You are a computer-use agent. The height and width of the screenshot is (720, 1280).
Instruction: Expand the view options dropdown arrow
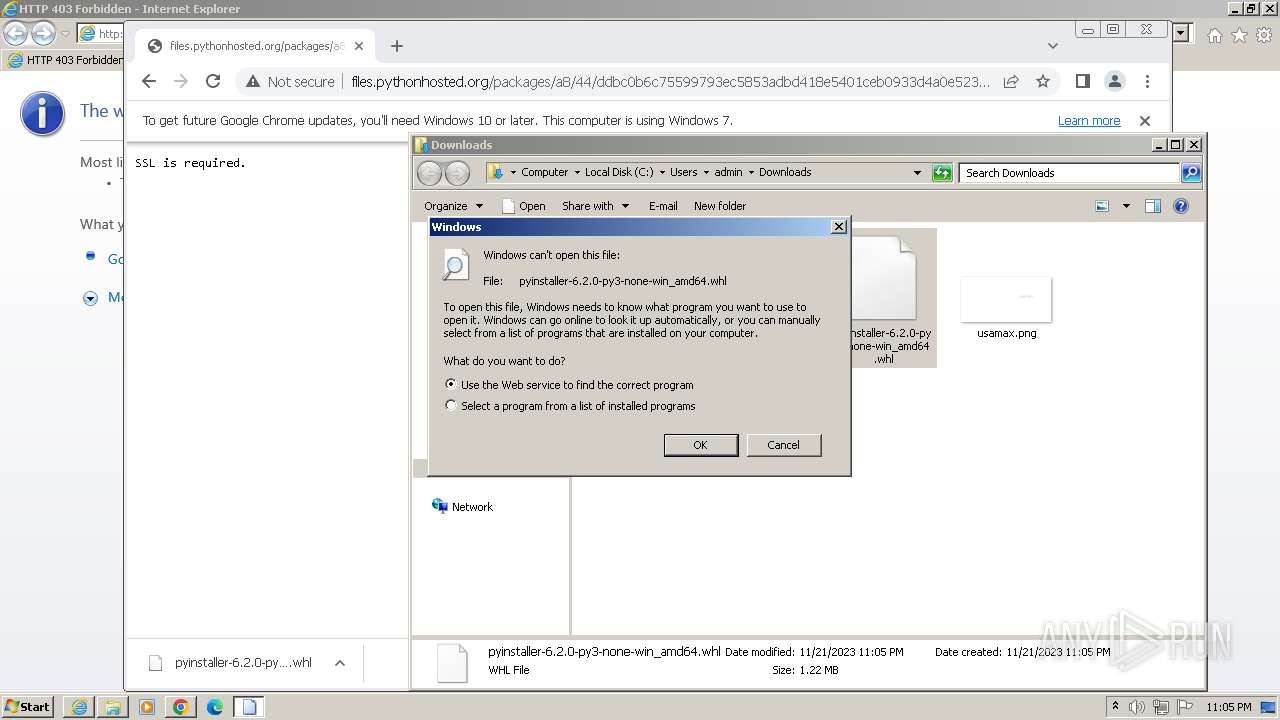pyautogui.click(x=1126, y=206)
